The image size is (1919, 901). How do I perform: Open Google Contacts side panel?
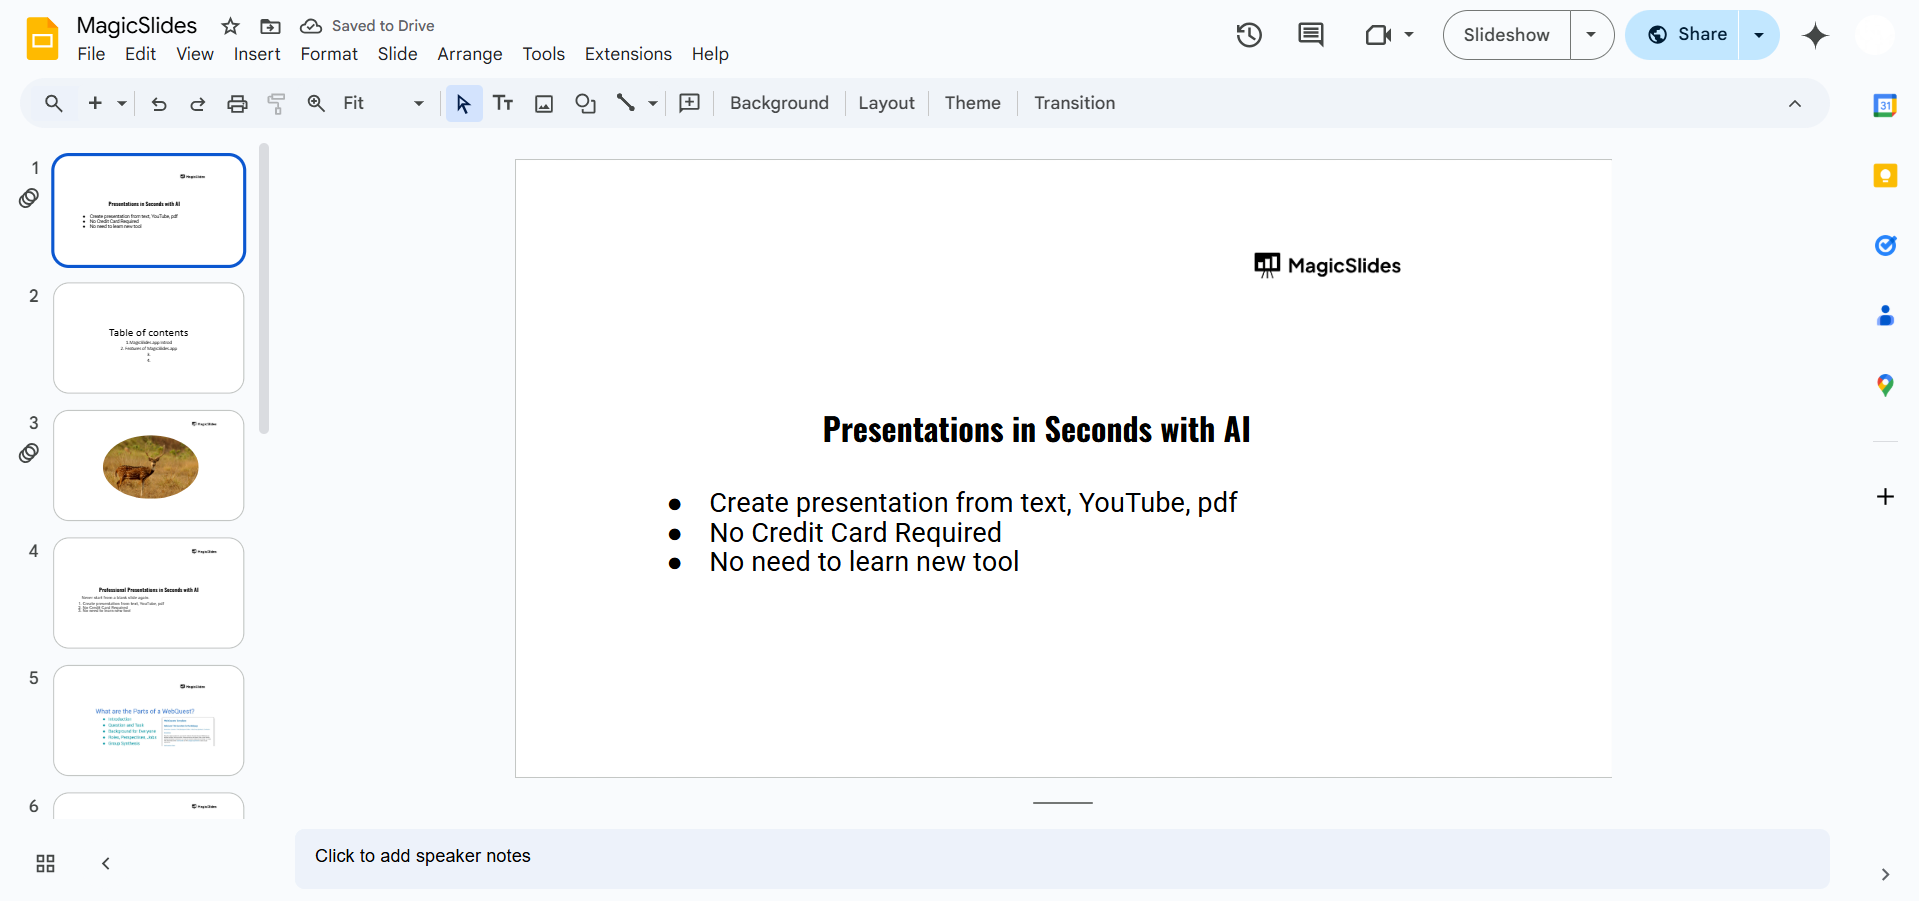point(1885,316)
